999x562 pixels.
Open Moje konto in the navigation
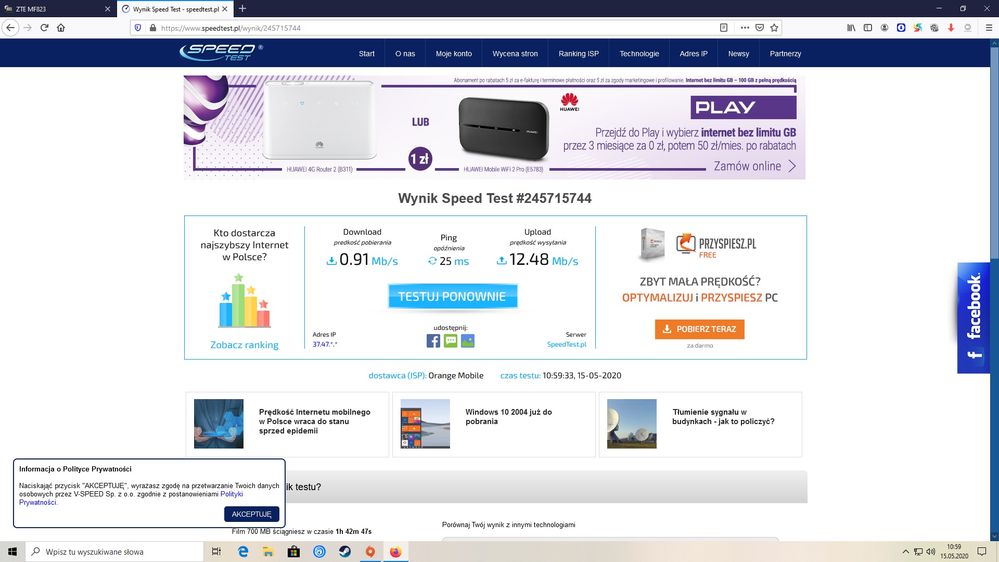click(x=454, y=54)
